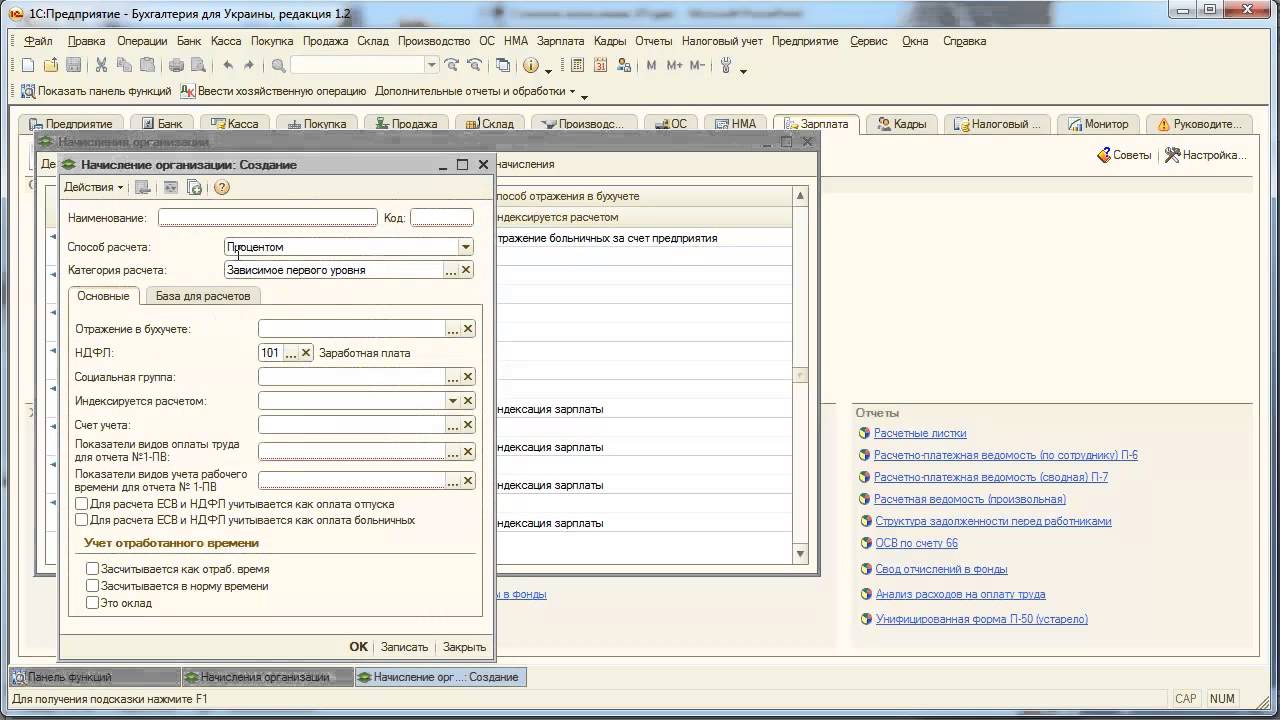Click the Help info toolbar icon
The image size is (1280, 720).
coord(530,65)
